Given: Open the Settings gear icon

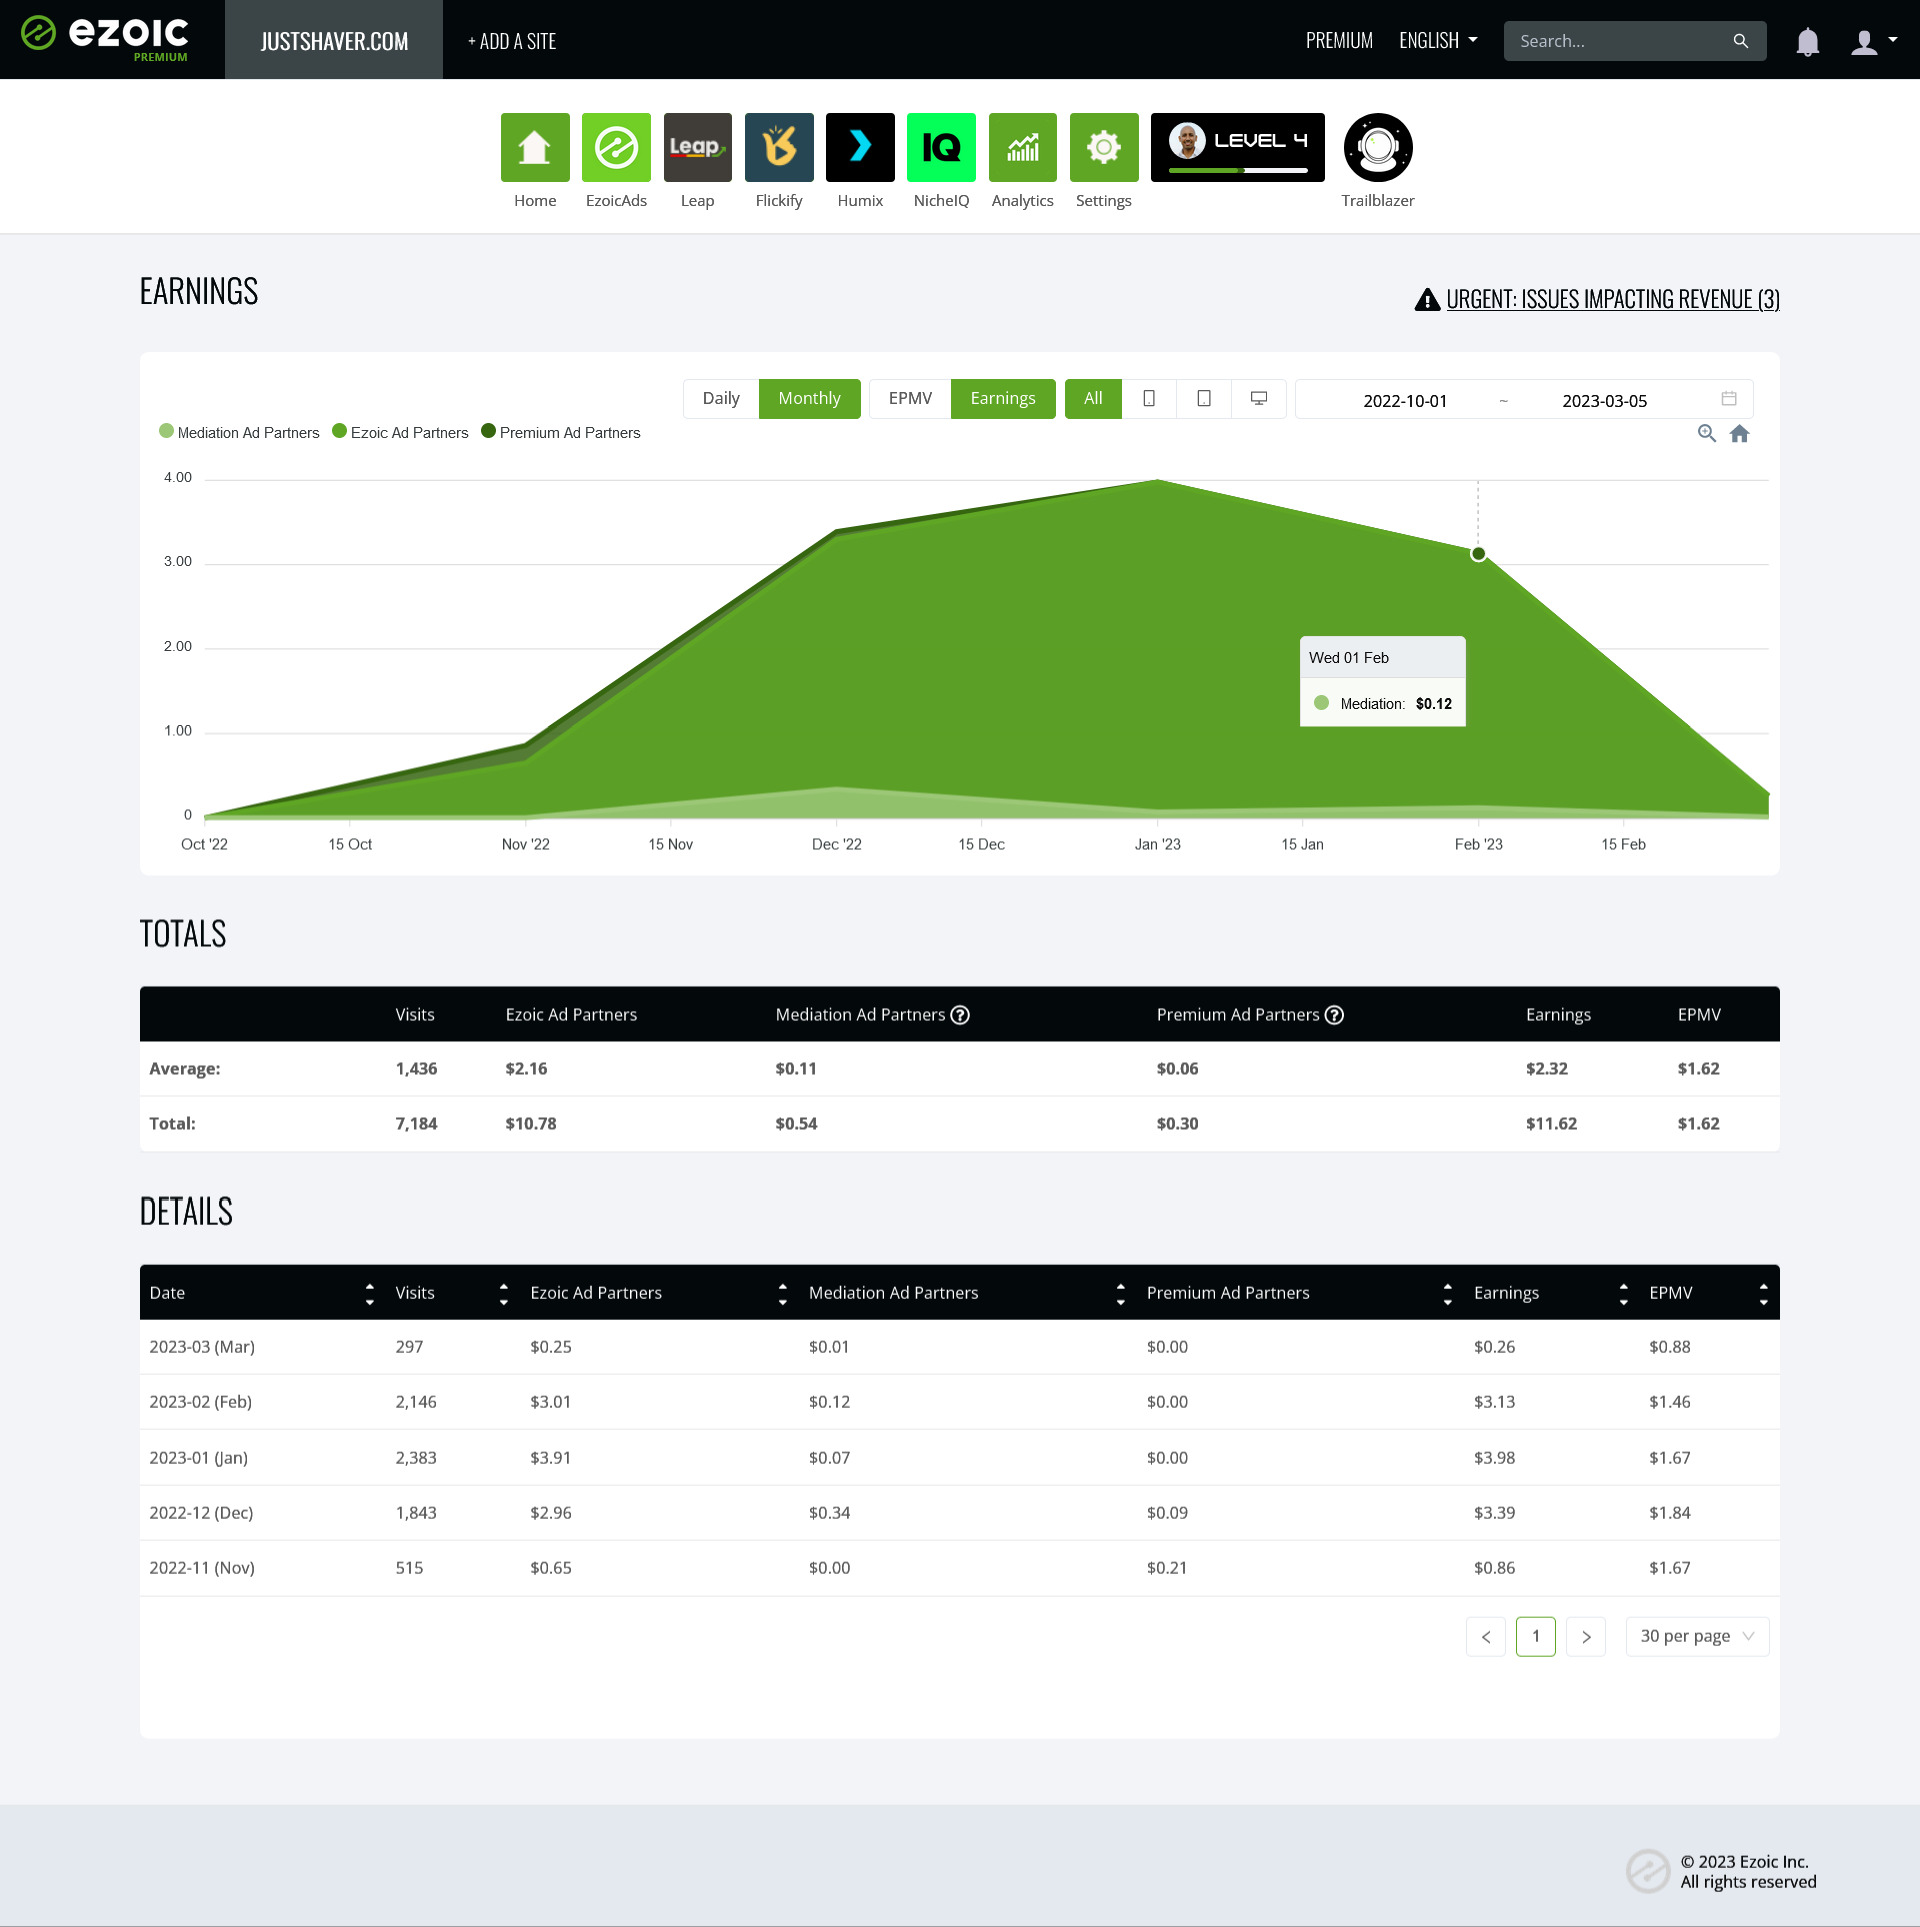Looking at the screenshot, I should 1104,147.
